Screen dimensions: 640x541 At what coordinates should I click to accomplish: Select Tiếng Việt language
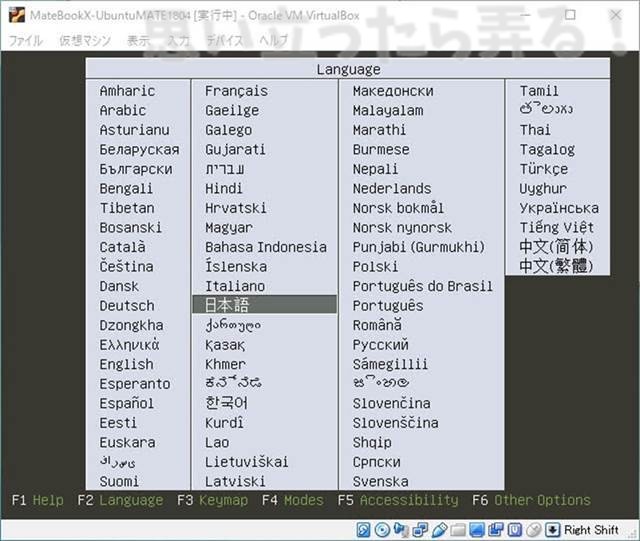coord(557,227)
